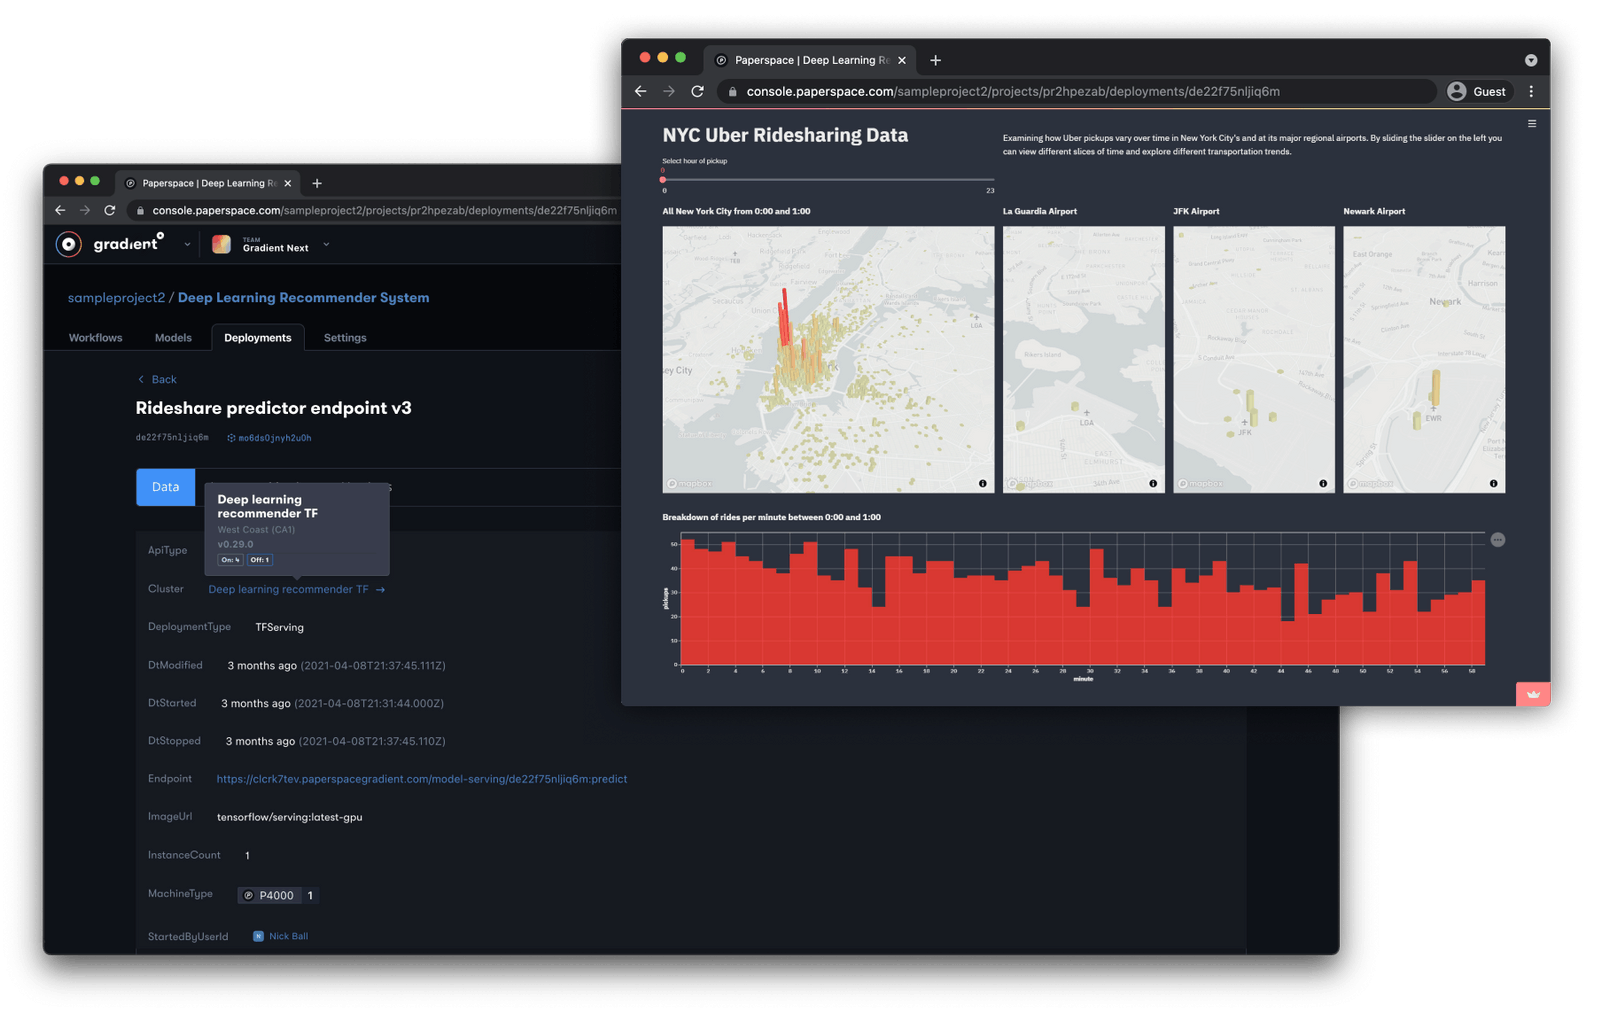
Task: Expand the dropdown chevron beside the gradient logo
Action: pyautogui.click(x=187, y=243)
